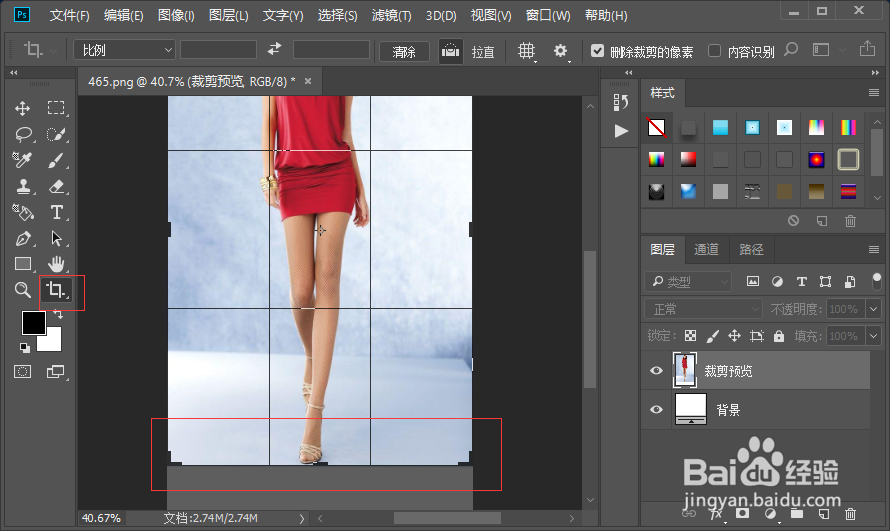This screenshot has width=890, height=531.
Task: Switch to the 通道 tab
Action: [706, 249]
